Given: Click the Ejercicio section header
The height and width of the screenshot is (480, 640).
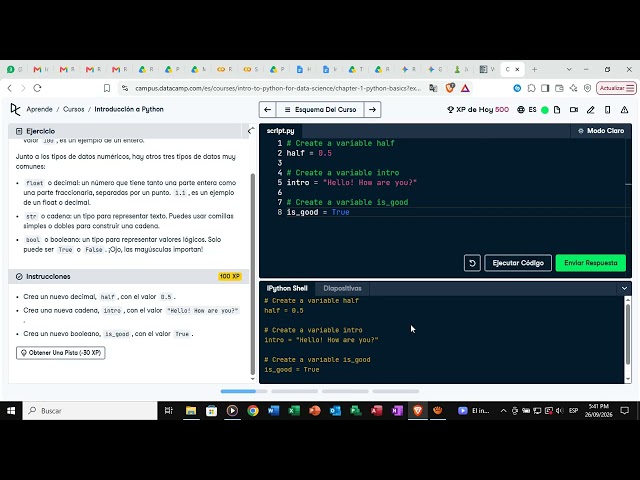Looking at the screenshot, I should click(x=125, y=131).
